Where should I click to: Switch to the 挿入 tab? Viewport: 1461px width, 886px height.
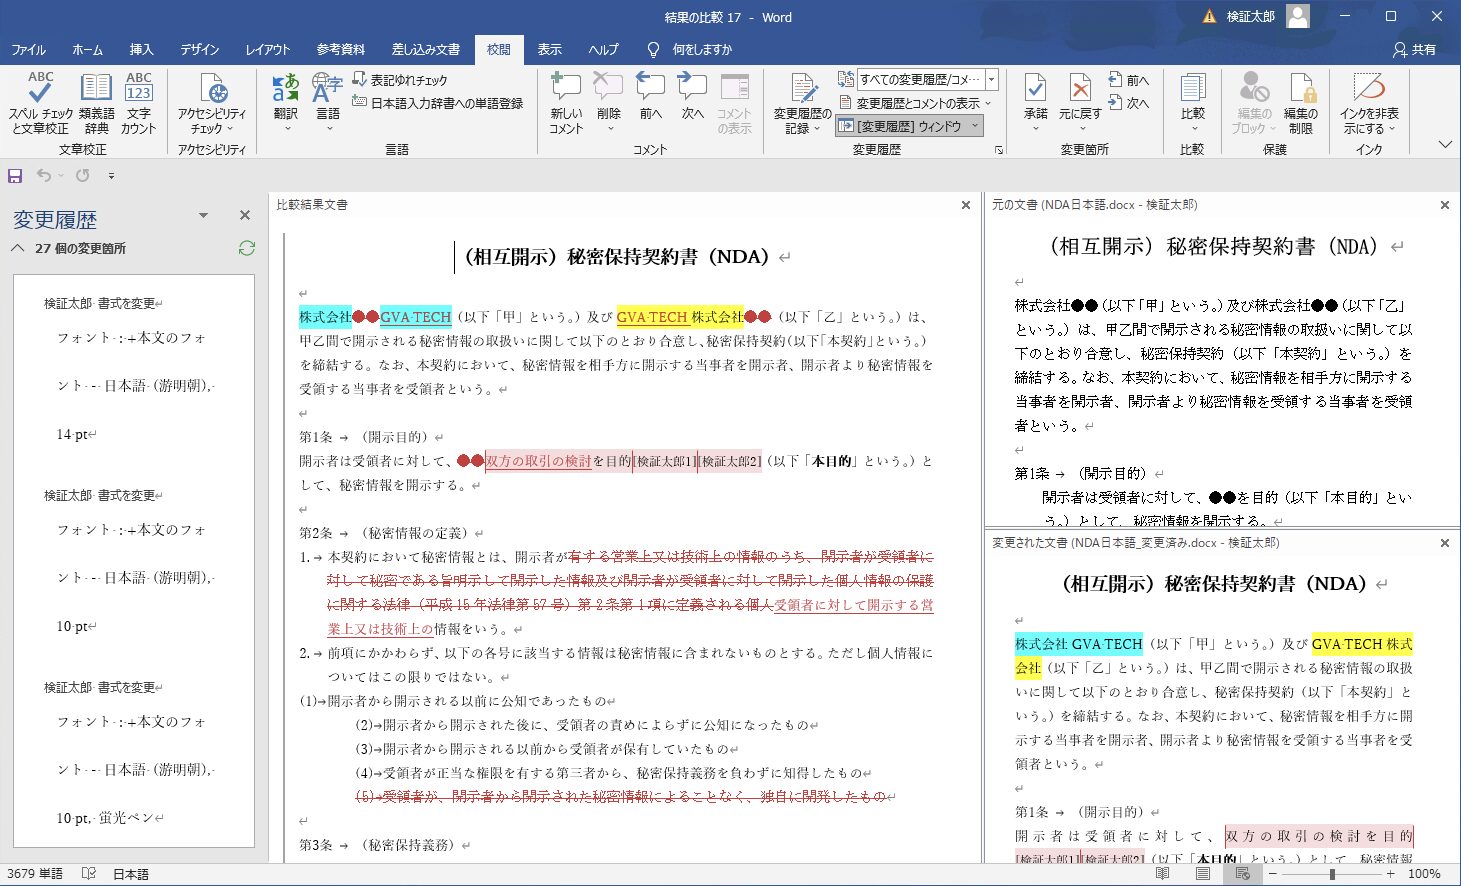(141, 49)
